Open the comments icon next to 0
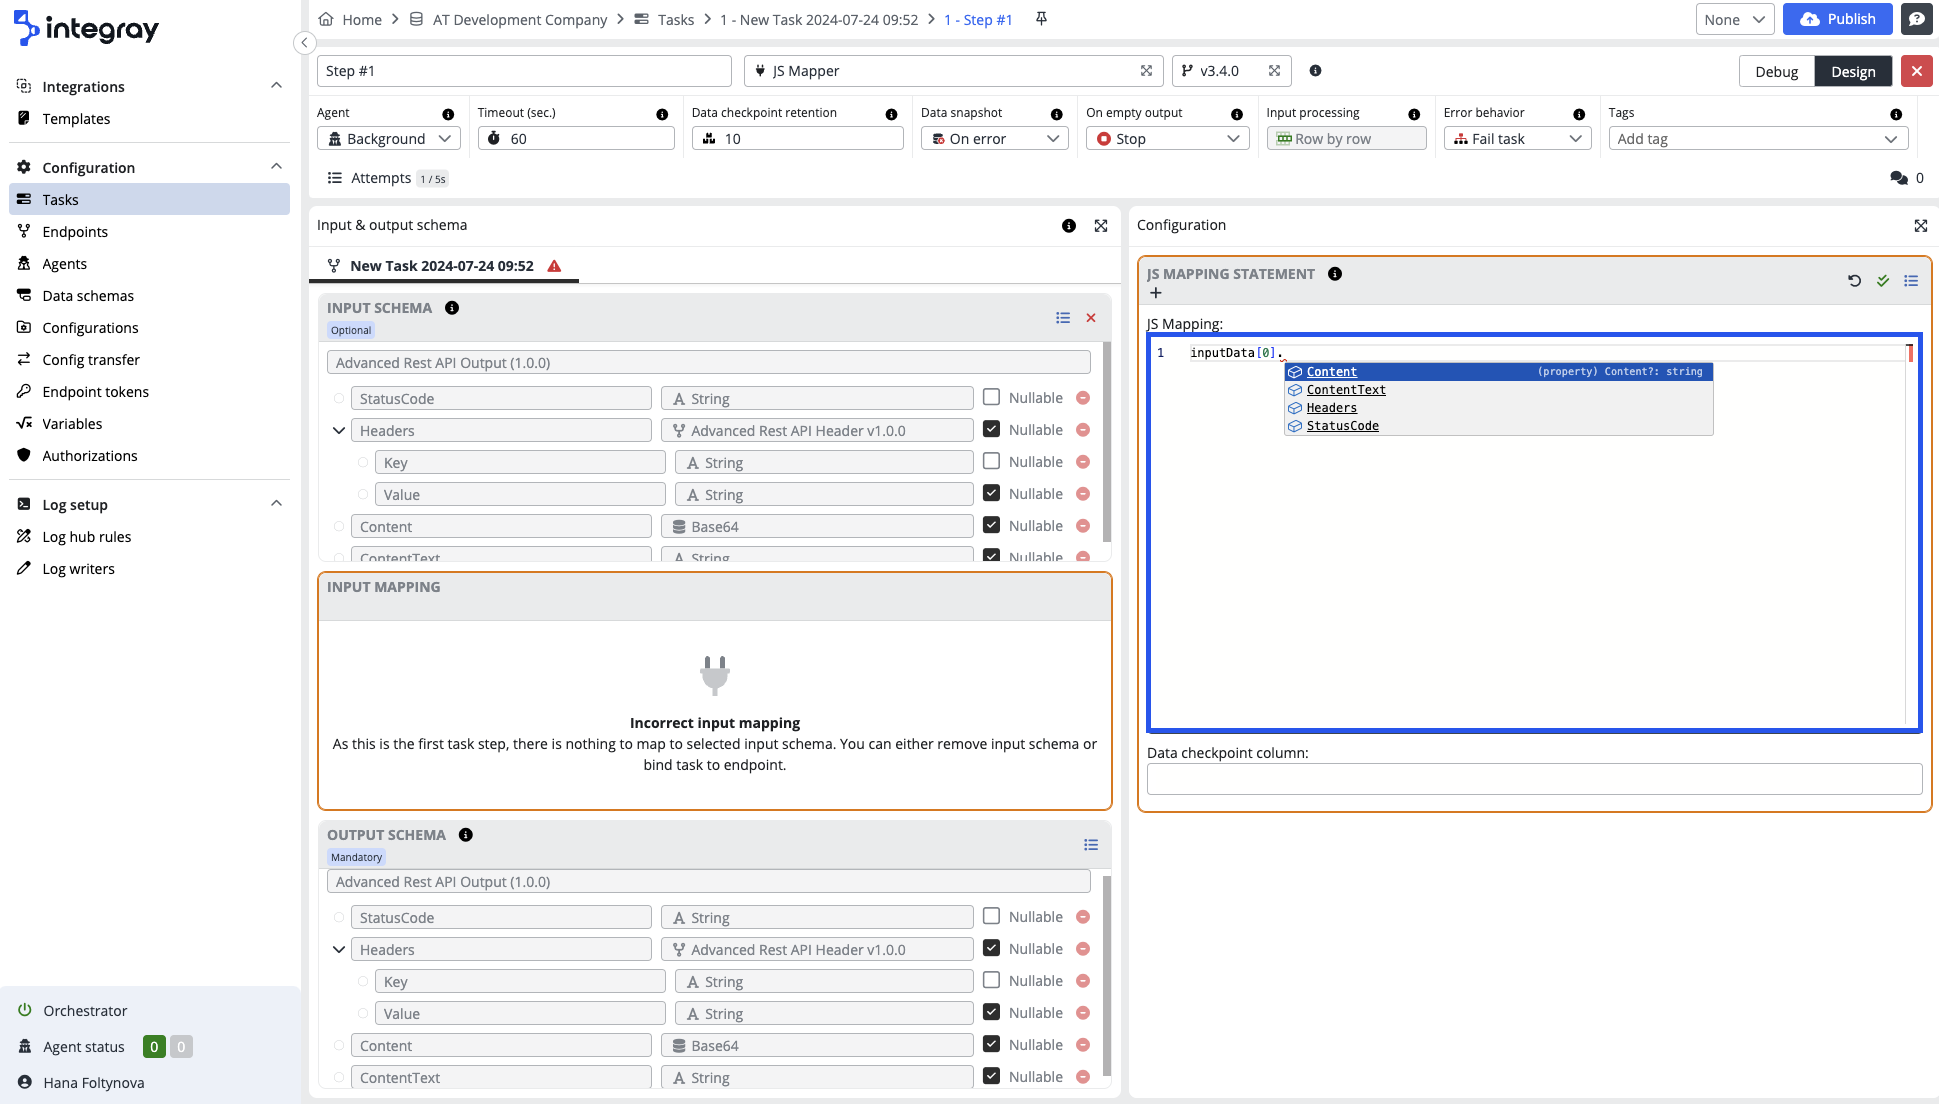 coord(1898,178)
